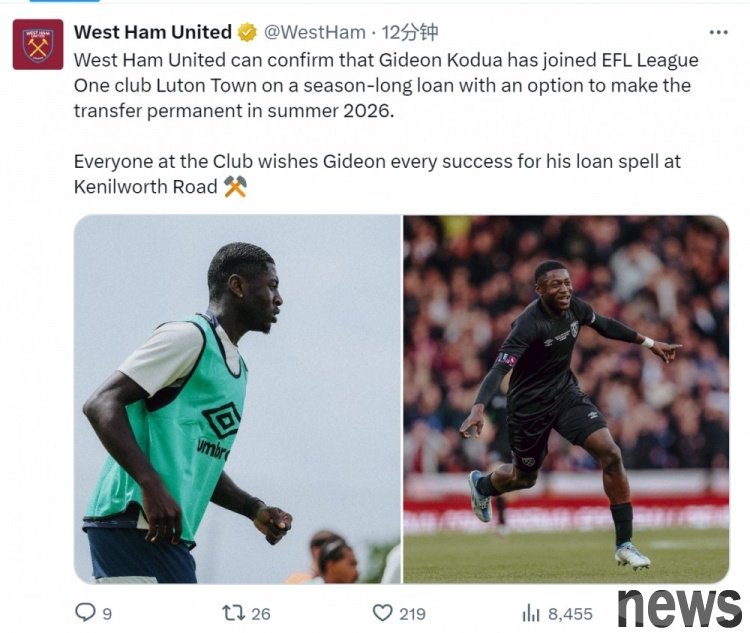Open the three-dot more options menu
Screen dimensions: 750x633
(x=718, y=33)
